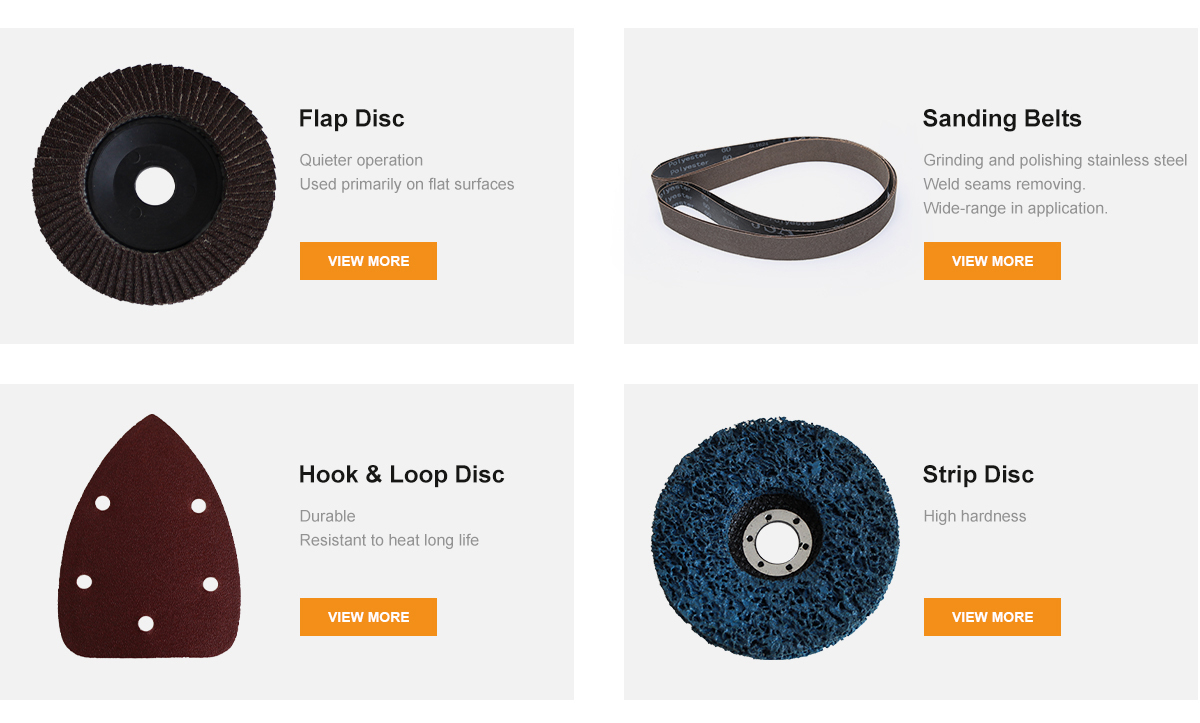Click the 'High hardness' description text
Screen dimensions: 1200x723
click(975, 516)
